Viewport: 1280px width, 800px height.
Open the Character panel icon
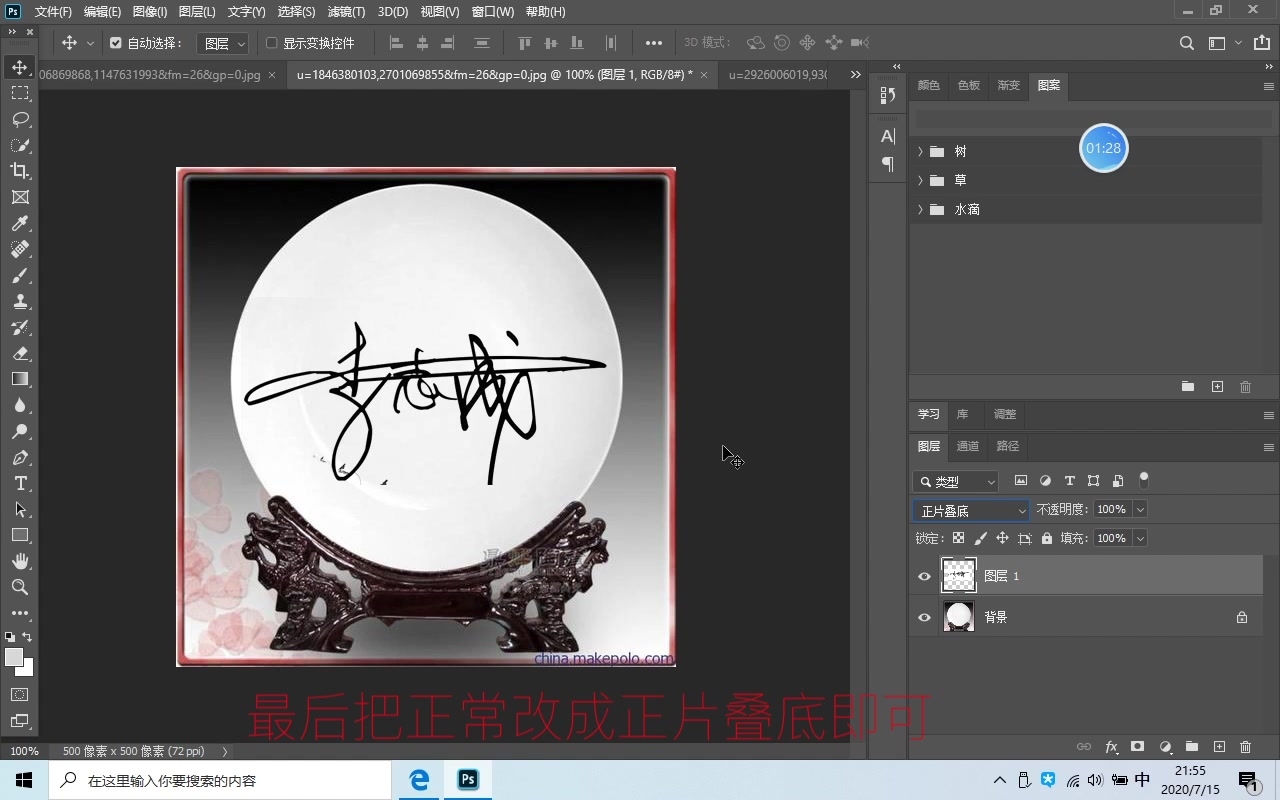pyautogui.click(x=888, y=136)
